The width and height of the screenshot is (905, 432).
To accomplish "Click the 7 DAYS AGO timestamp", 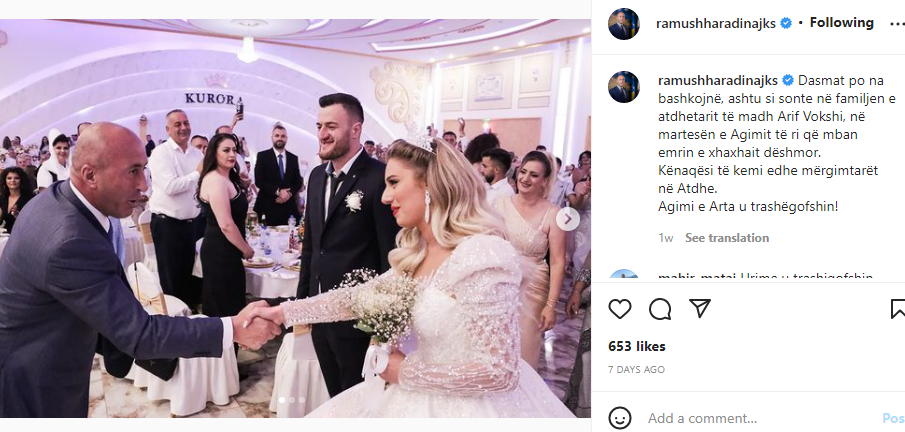I will tap(637, 370).
